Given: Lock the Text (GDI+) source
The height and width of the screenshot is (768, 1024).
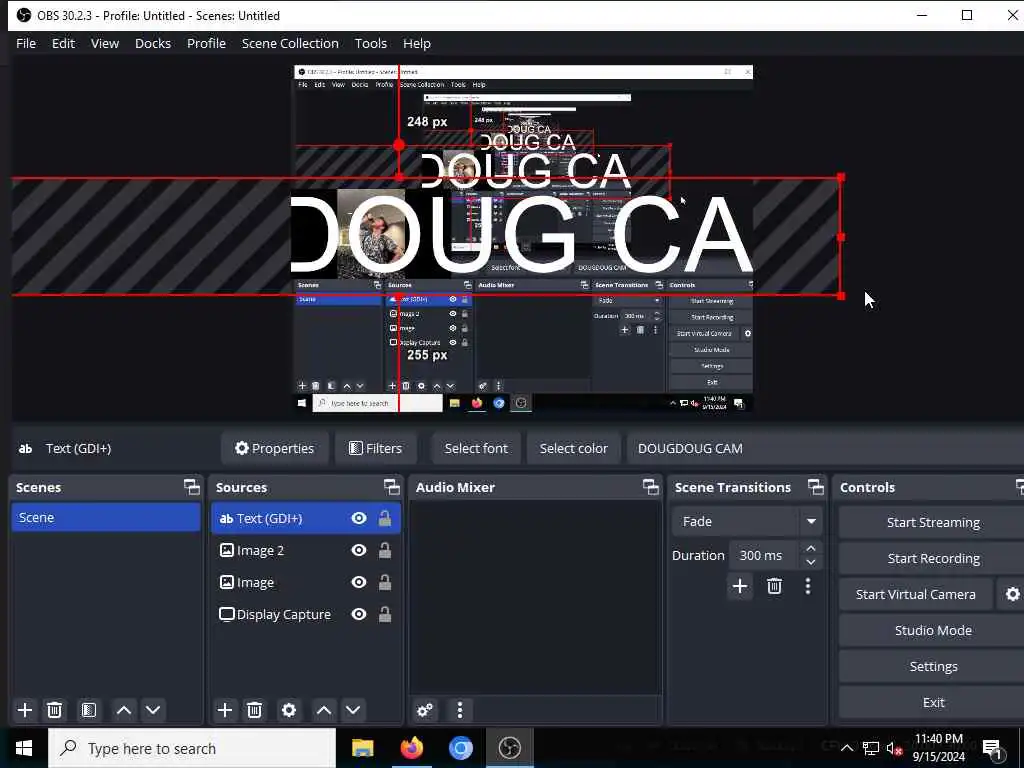Looking at the screenshot, I should [x=385, y=519].
